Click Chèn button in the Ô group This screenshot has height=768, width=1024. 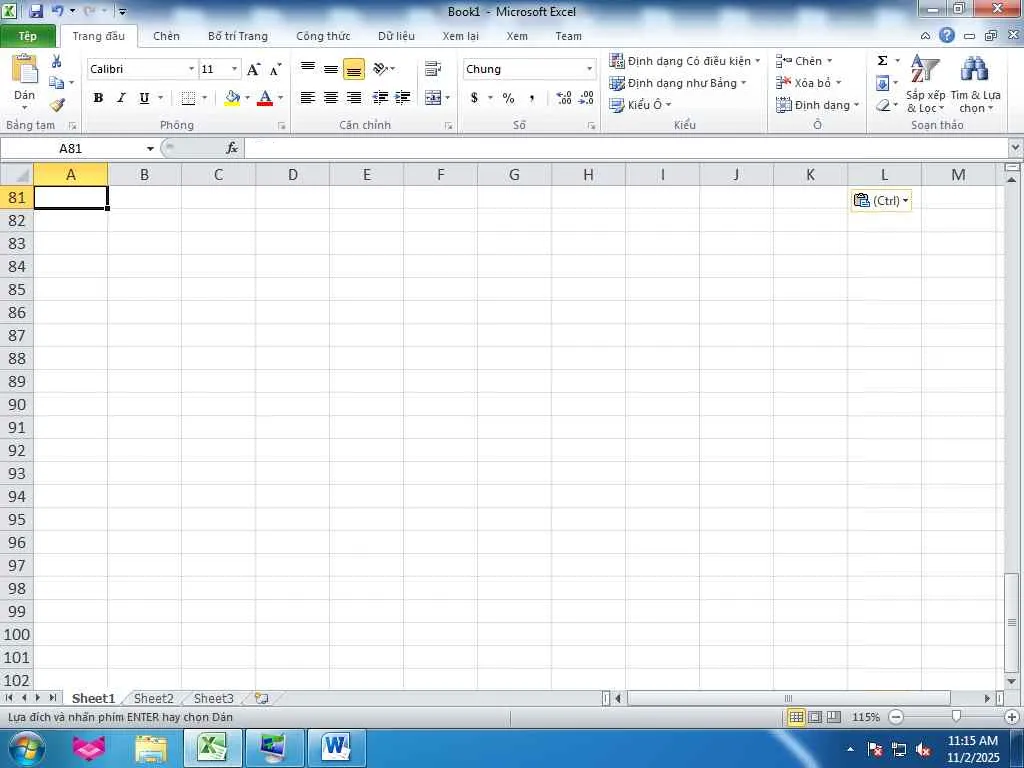pos(804,61)
